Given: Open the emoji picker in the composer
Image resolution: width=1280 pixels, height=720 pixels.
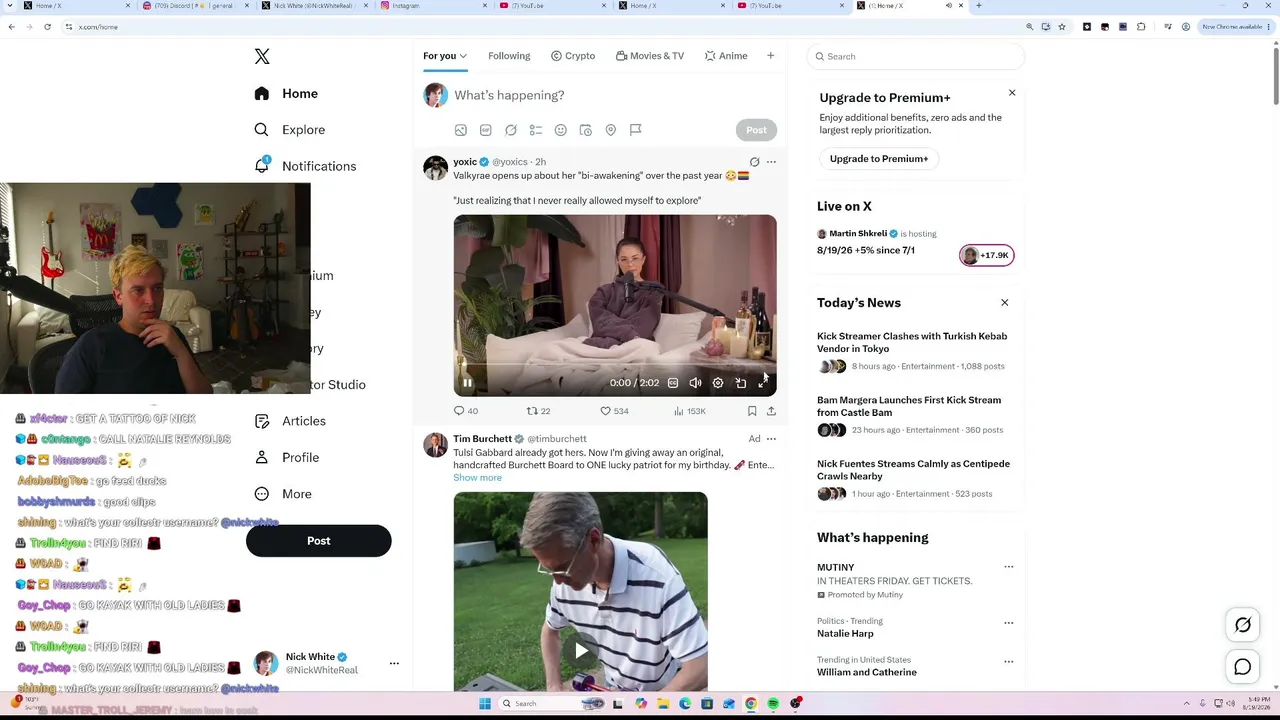Looking at the screenshot, I should coord(561,130).
